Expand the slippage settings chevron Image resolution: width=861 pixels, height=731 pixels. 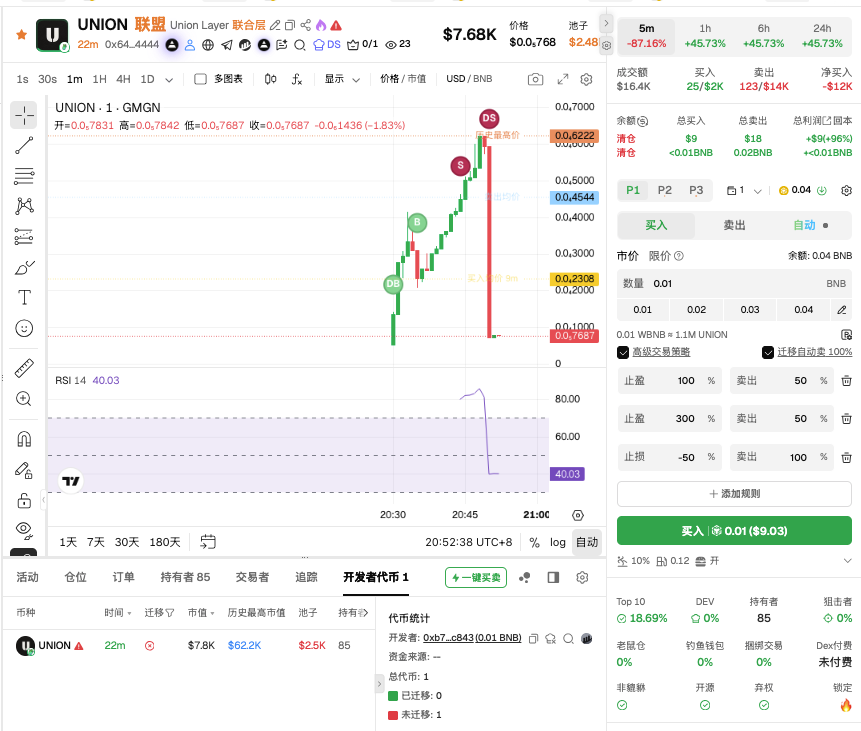click(x=847, y=561)
